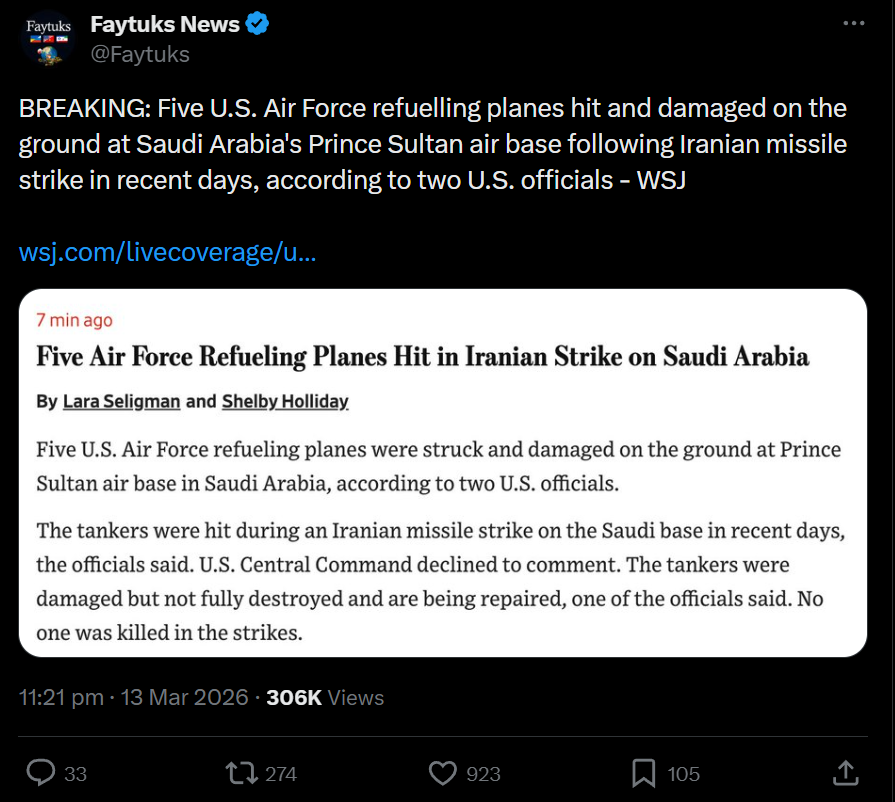Click the @Faytuks handle
Screen dimensions: 895x802
click(140, 54)
